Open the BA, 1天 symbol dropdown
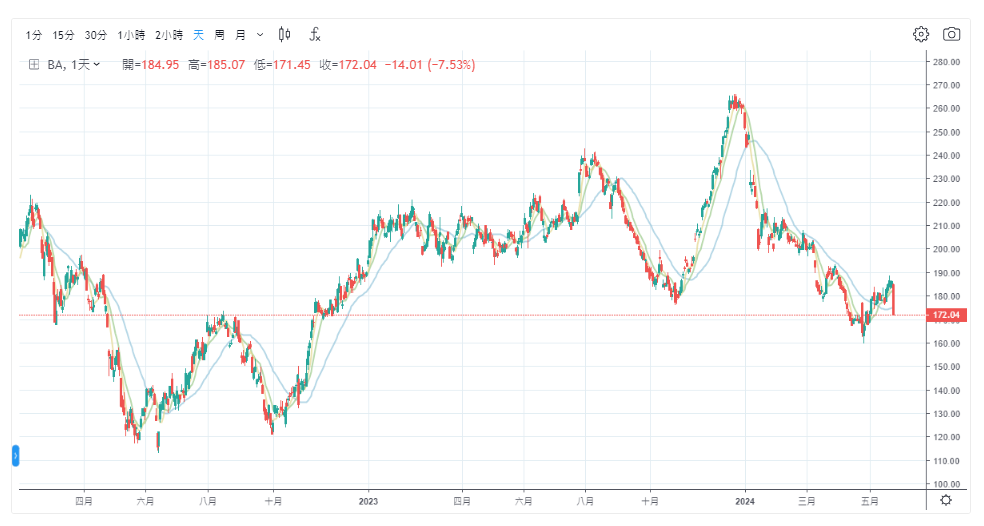984x526 pixels. coord(74,65)
